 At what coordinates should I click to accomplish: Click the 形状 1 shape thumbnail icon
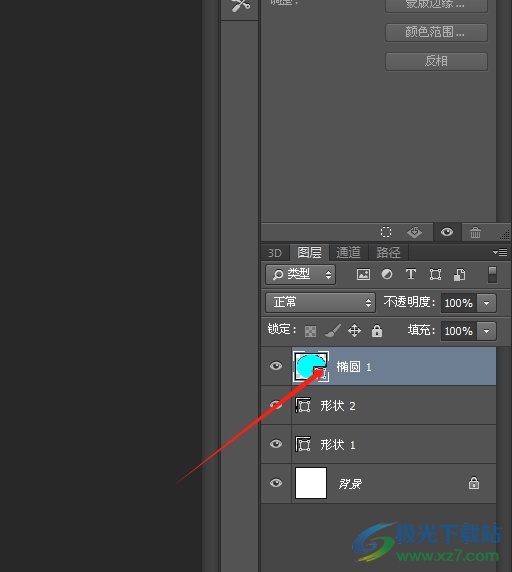pyautogui.click(x=303, y=444)
